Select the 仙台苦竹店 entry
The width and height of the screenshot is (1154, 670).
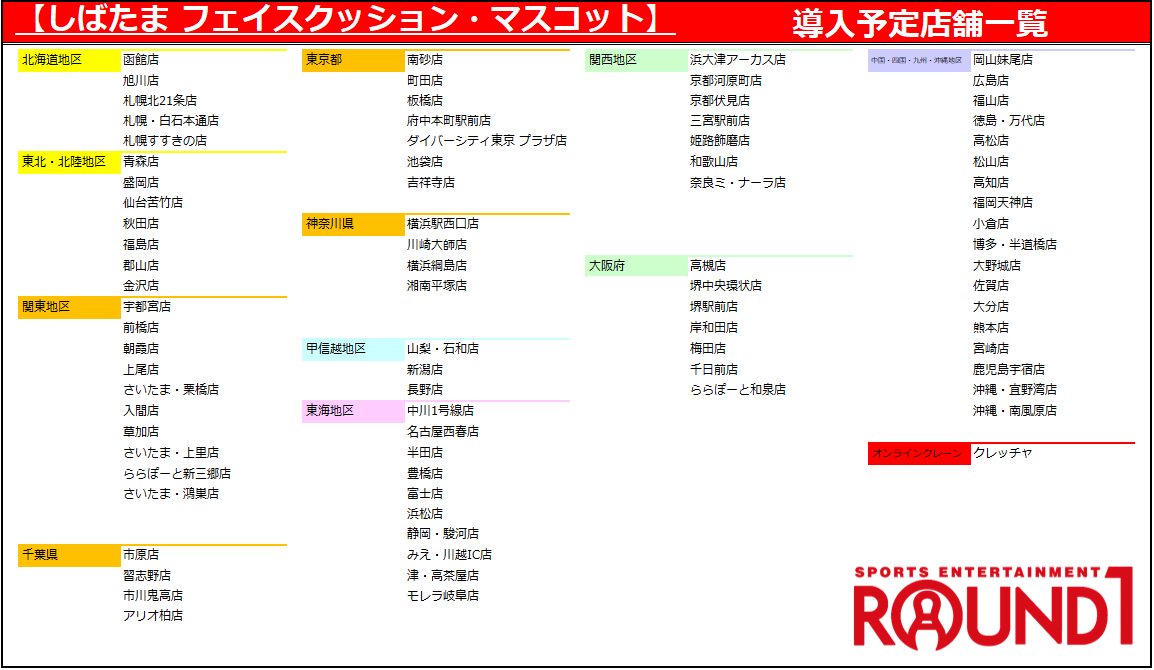pyautogui.click(x=153, y=202)
